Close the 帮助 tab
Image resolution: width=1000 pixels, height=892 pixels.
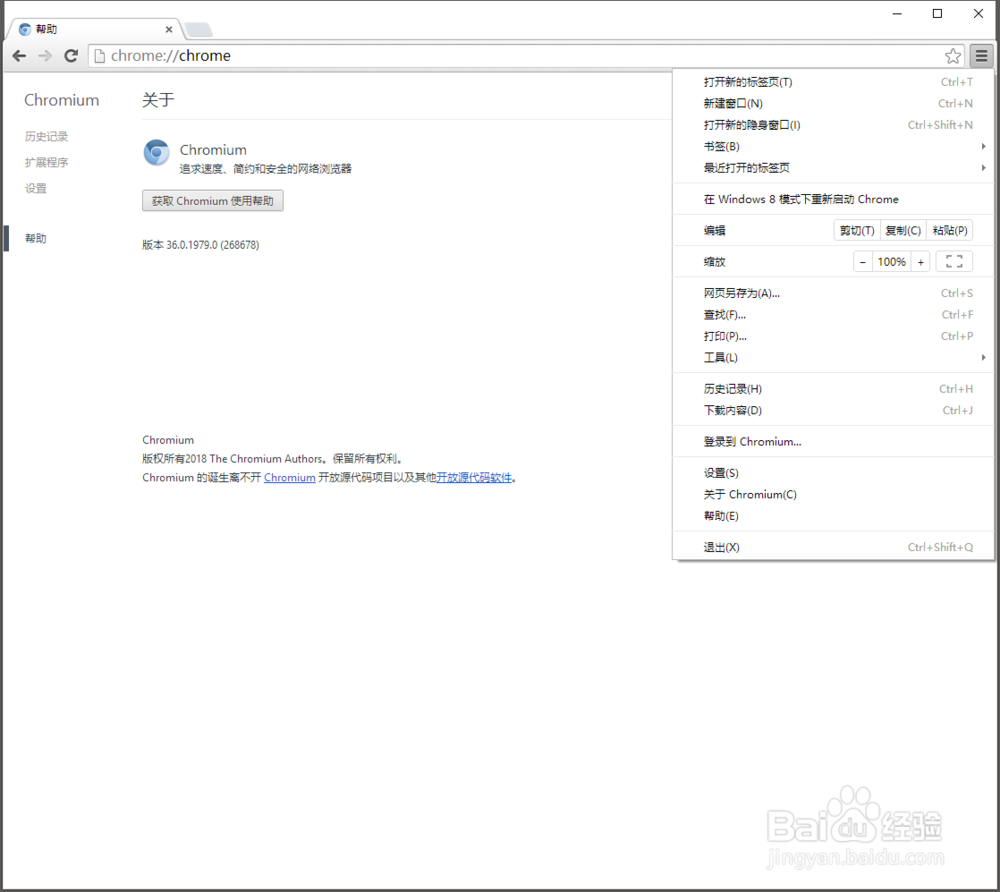click(168, 29)
